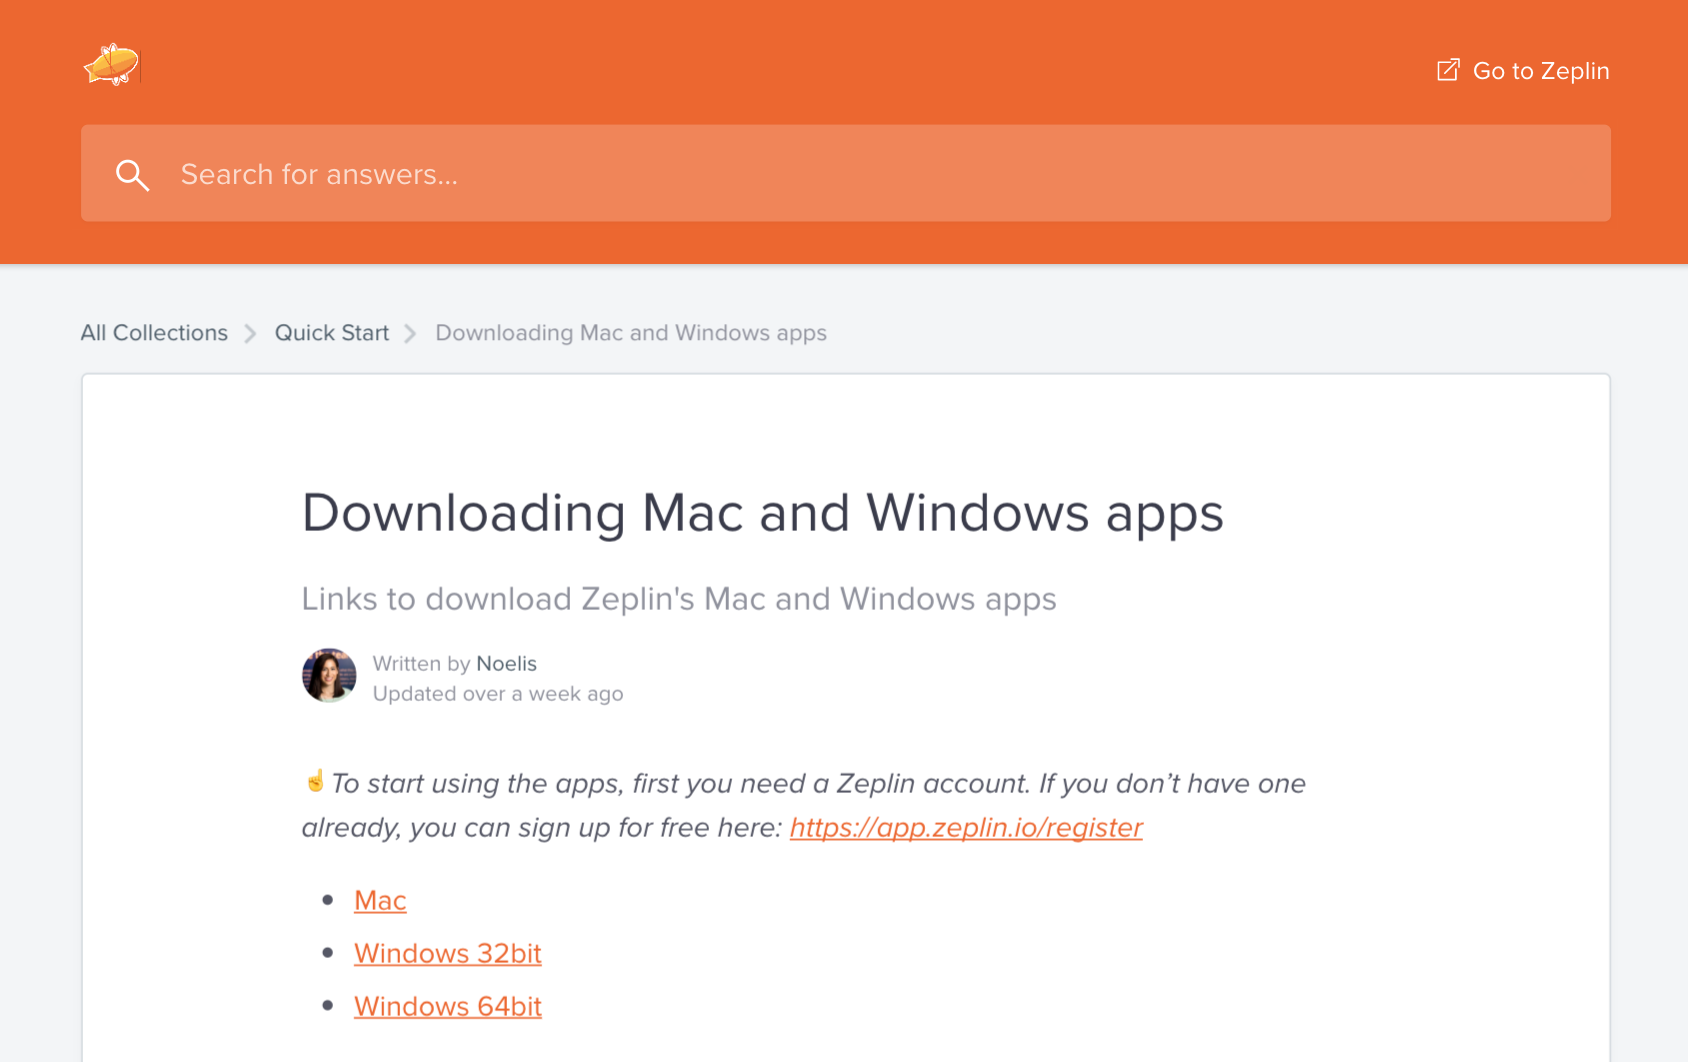Viewport: 1688px width, 1062px height.
Task: Click the article subtitle about download links
Action: coord(678,599)
